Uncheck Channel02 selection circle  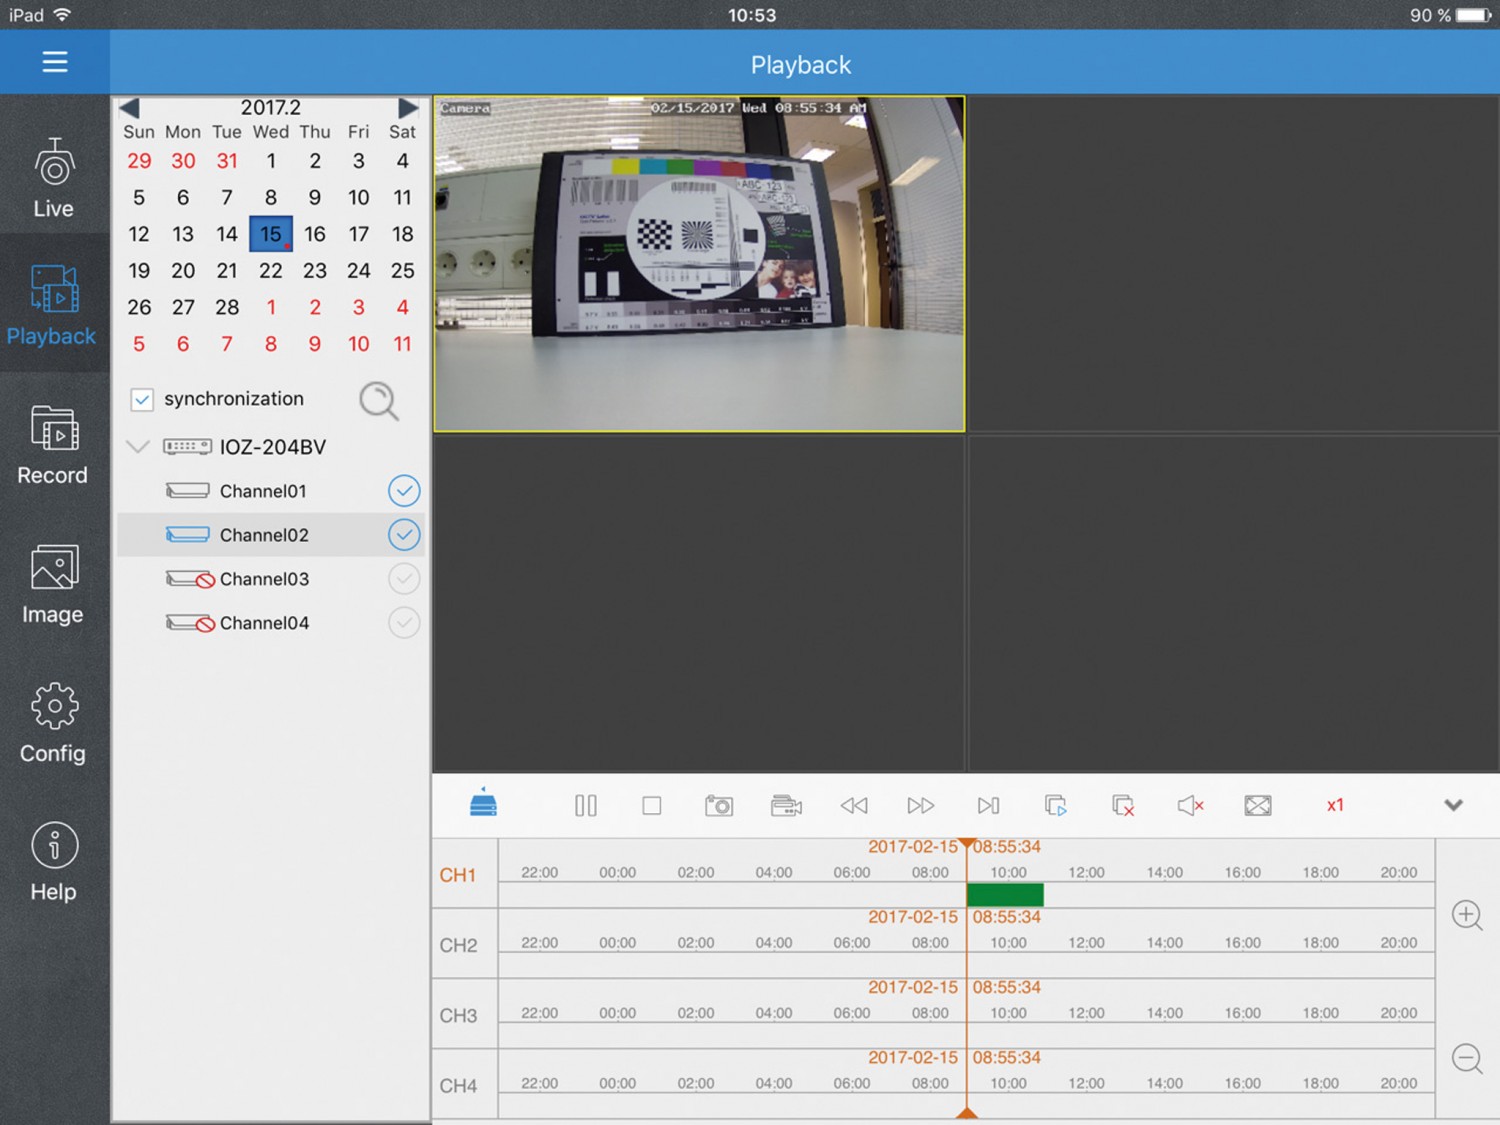(x=404, y=535)
